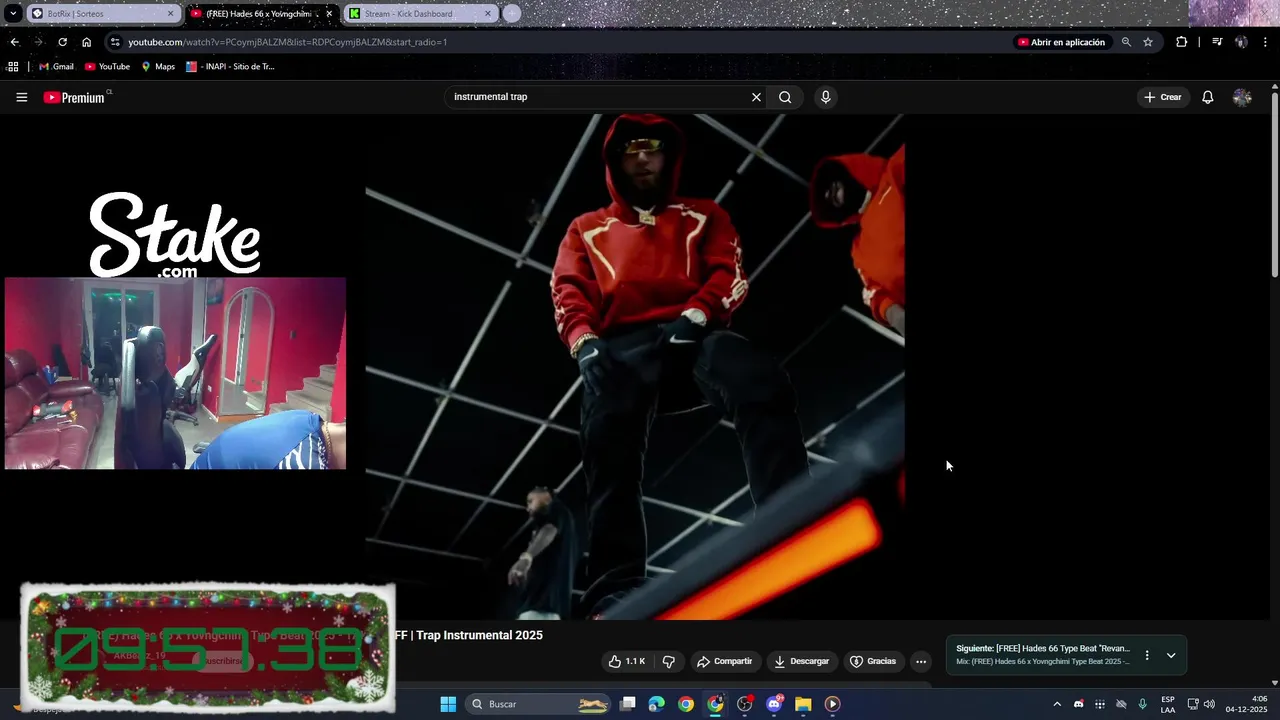1280x720 pixels.
Task: Click the YouTube search magnifier button
Action: pos(785,97)
